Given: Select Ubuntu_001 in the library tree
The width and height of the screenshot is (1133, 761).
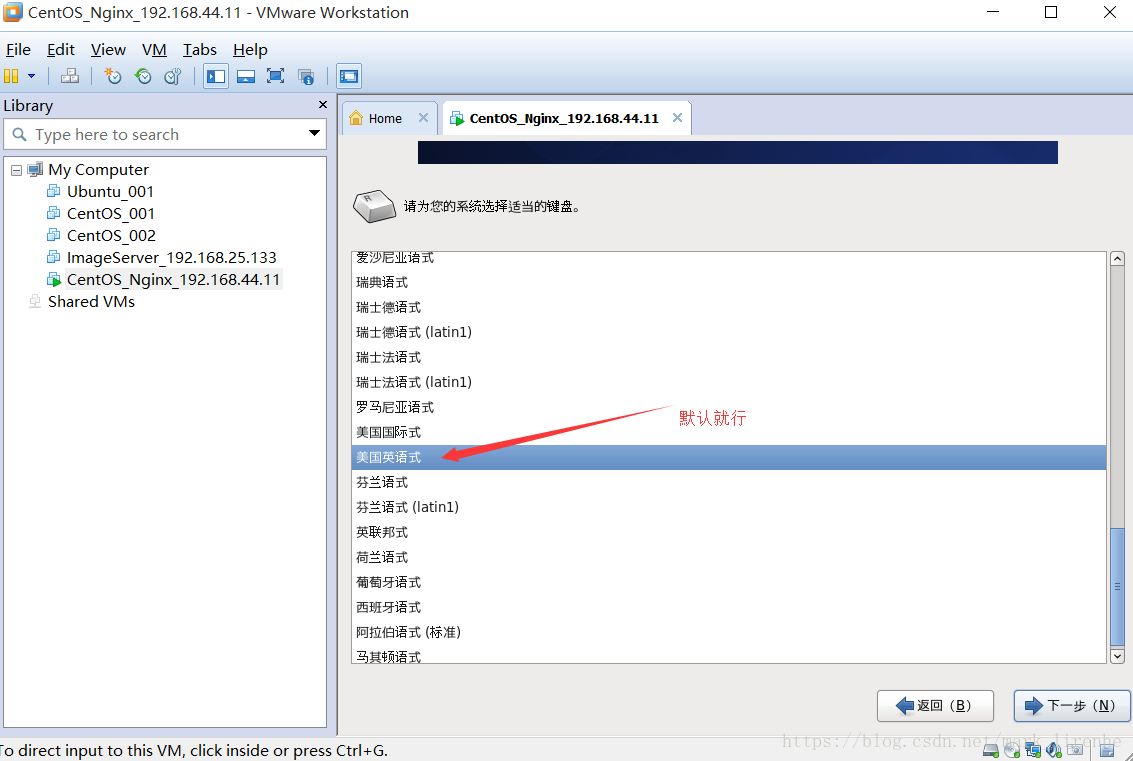Looking at the screenshot, I should (x=110, y=192).
